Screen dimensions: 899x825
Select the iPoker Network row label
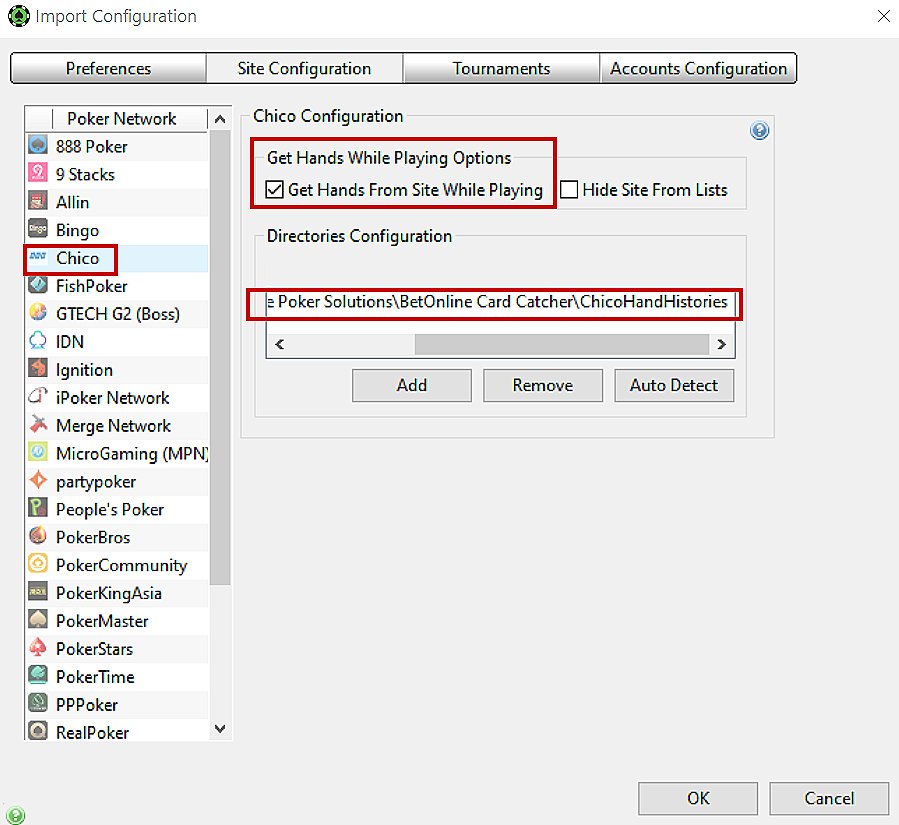(112, 398)
